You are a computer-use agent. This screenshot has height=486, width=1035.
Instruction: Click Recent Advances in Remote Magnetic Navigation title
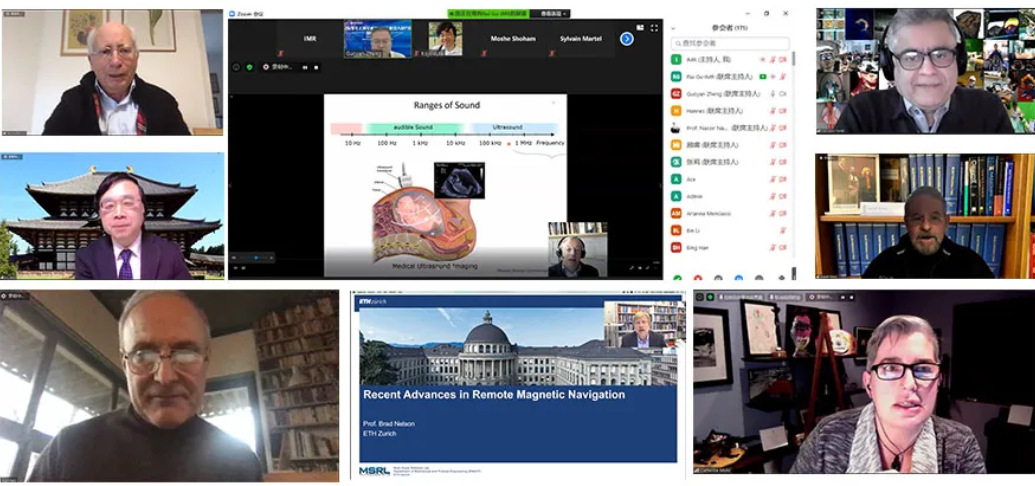pos(494,395)
